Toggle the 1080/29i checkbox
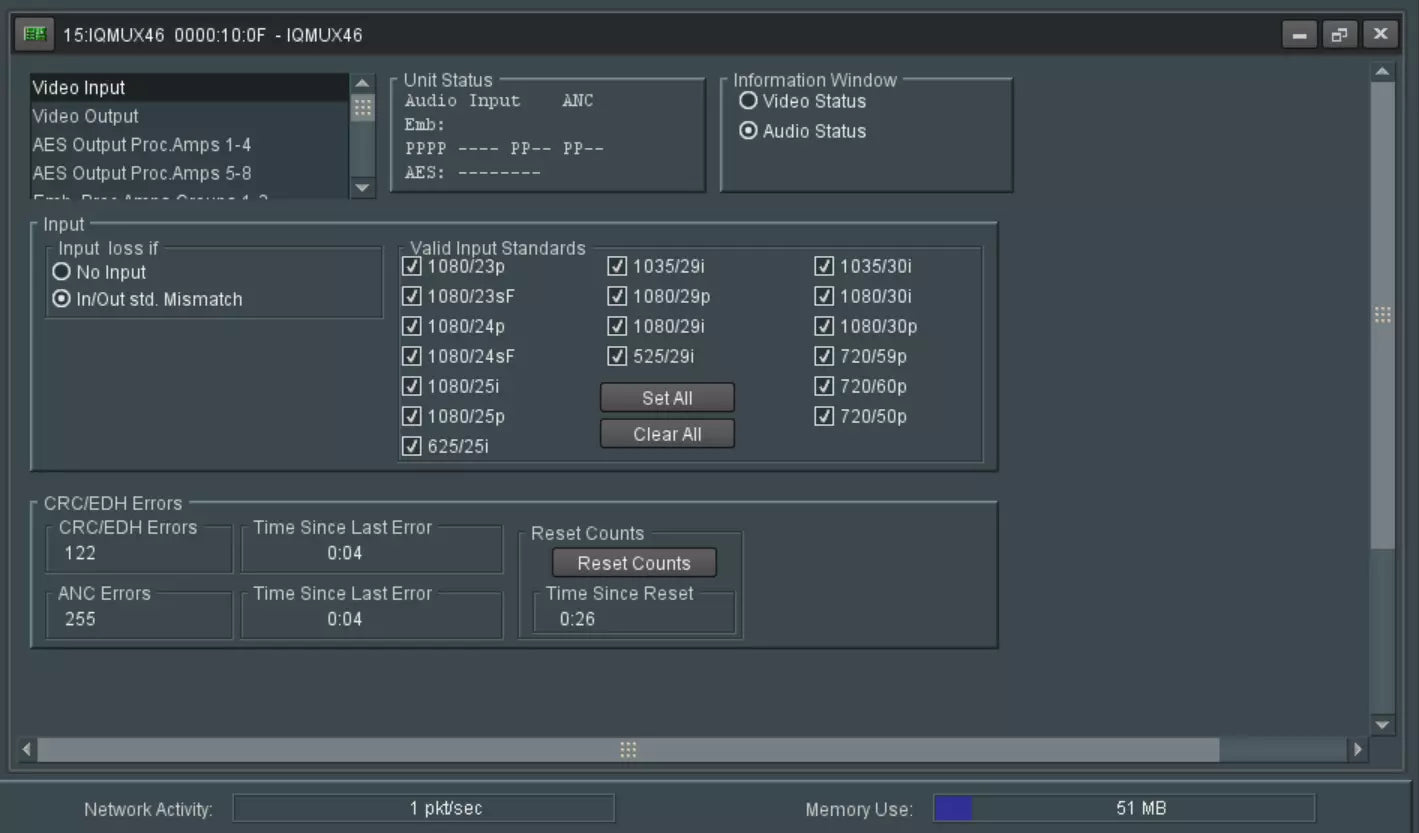 pyautogui.click(x=618, y=327)
